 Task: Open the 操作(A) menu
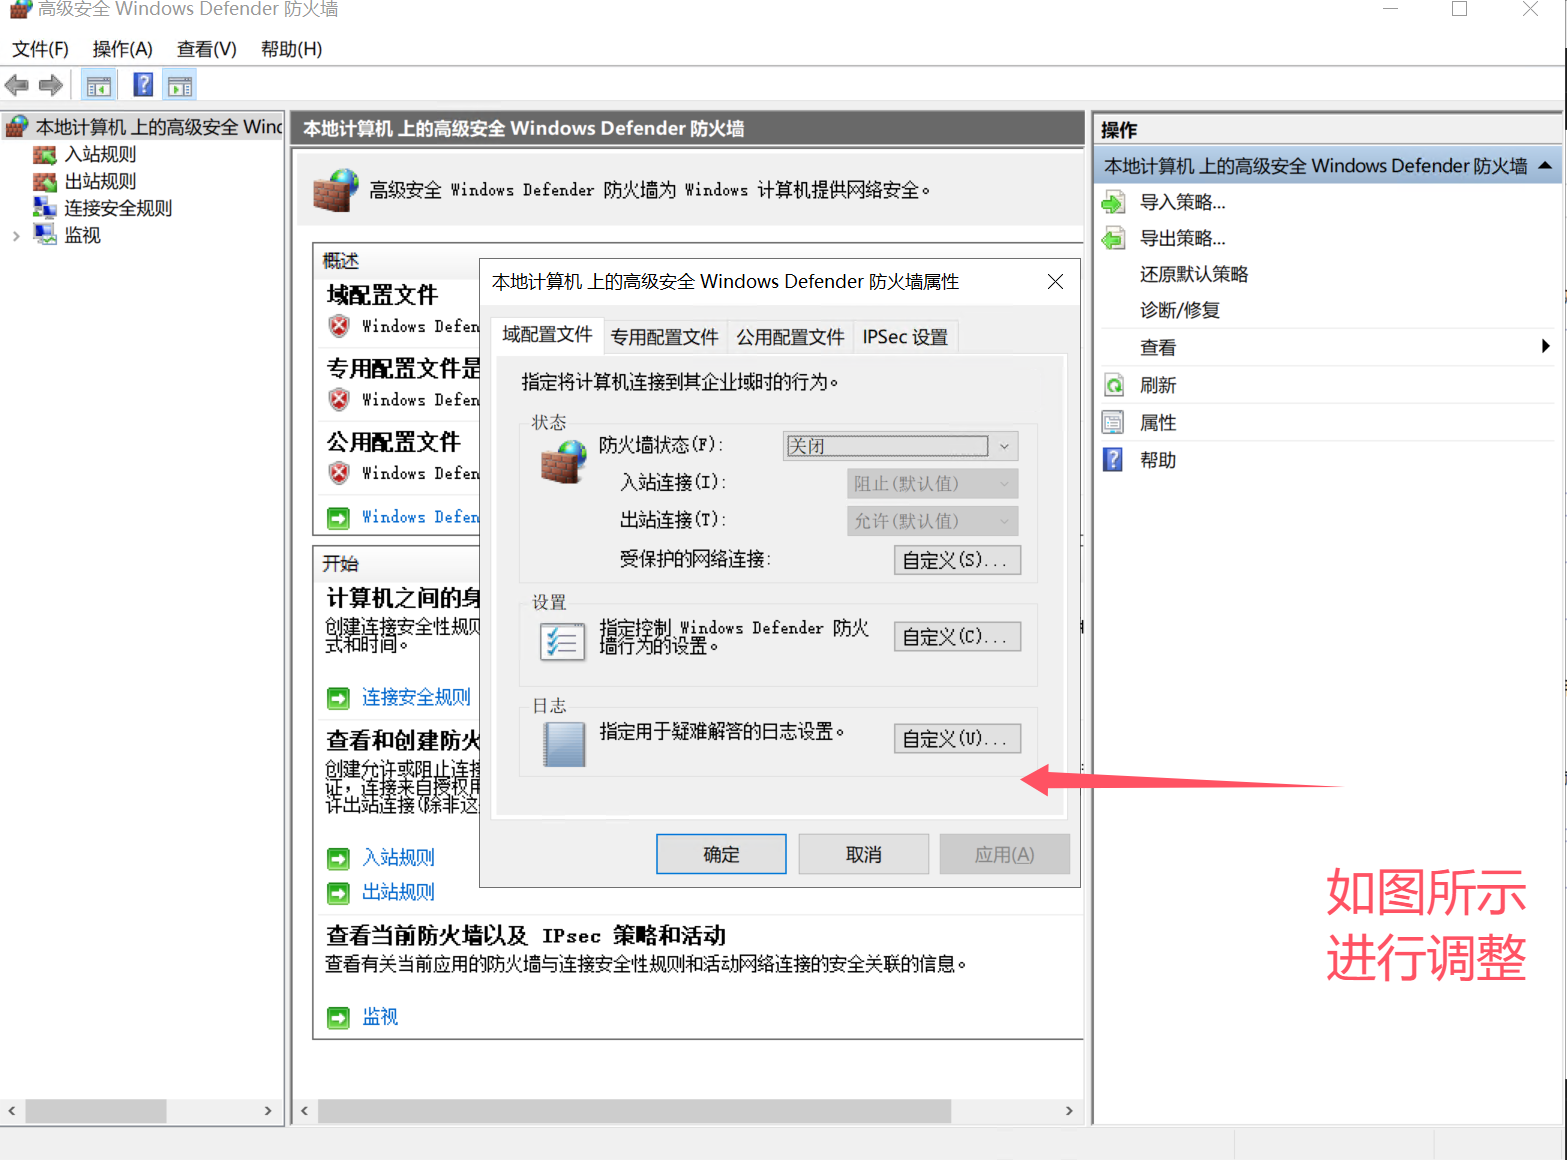click(122, 49)
